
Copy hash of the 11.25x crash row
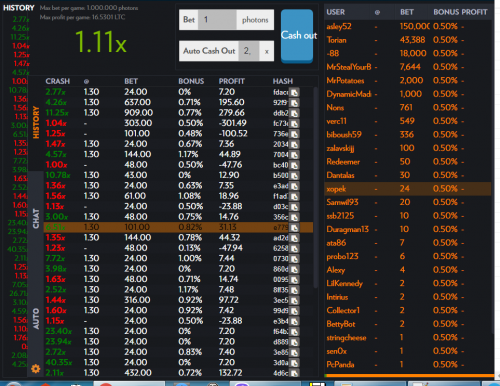click(x=294, y=113)
